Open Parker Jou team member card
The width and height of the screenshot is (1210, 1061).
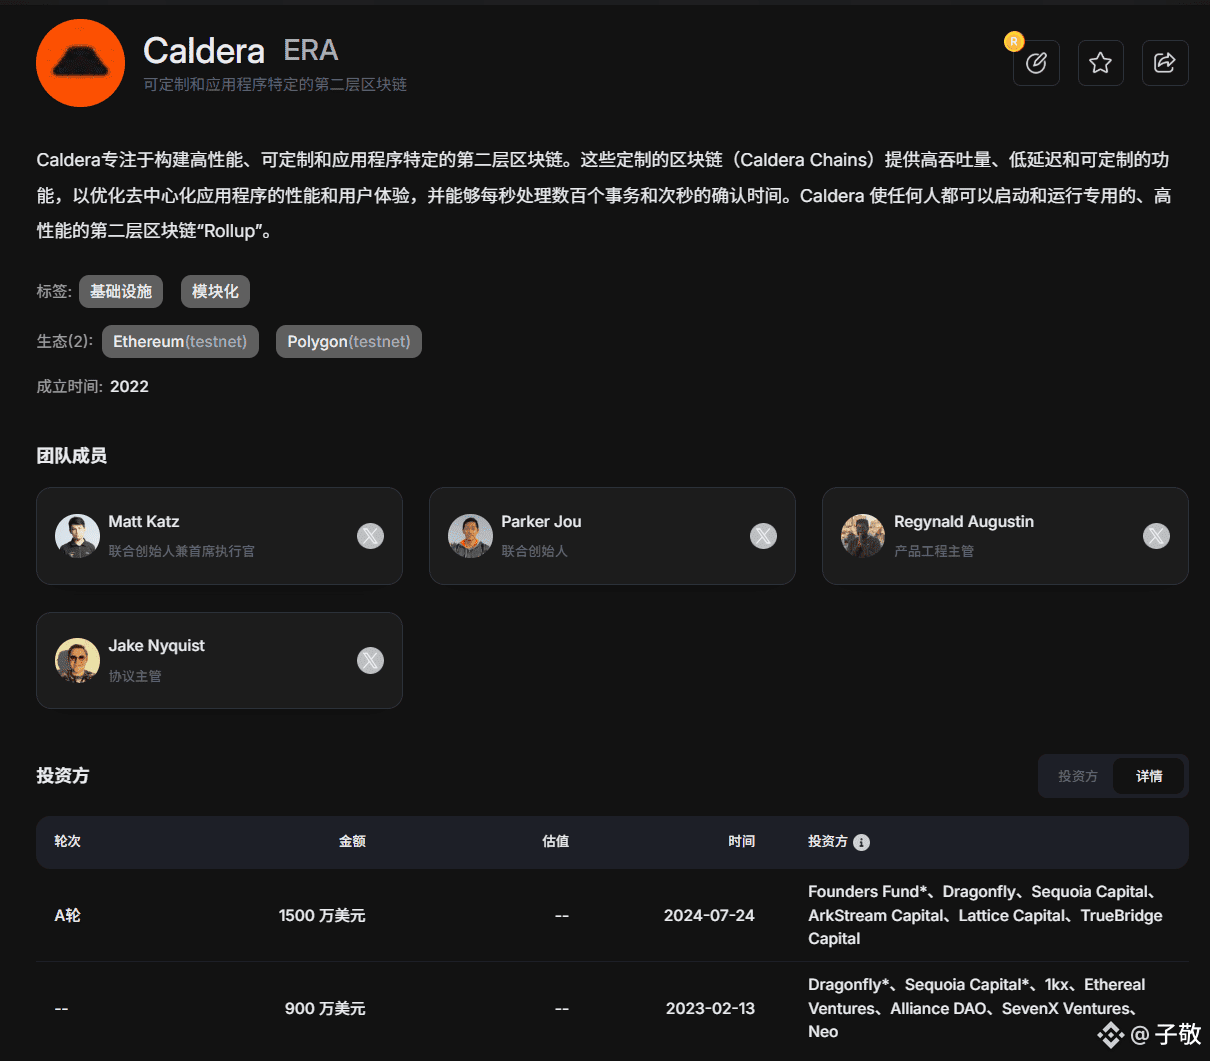612,536
